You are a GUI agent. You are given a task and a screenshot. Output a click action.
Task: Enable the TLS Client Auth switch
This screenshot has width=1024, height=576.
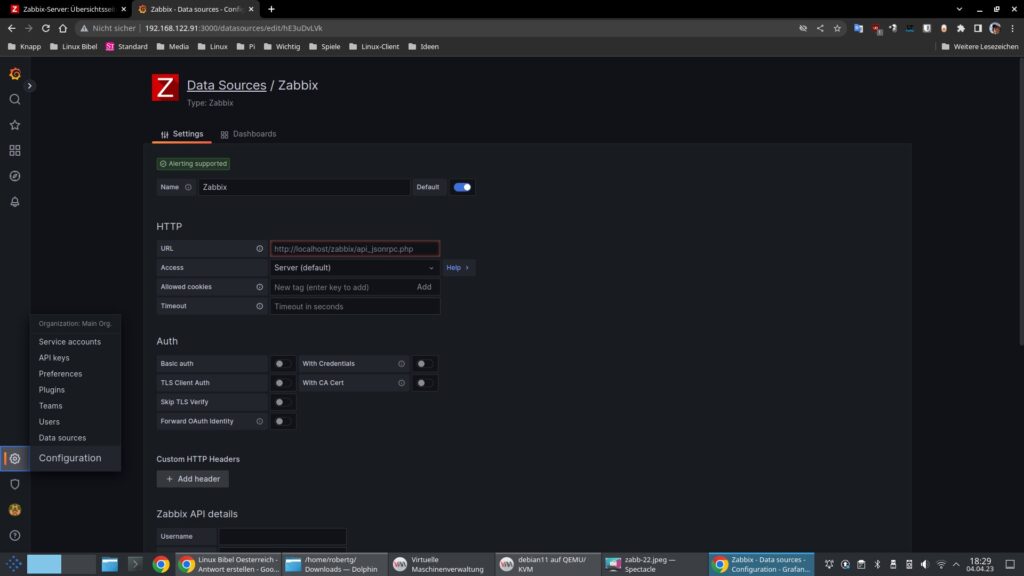(x=282, y=383)
